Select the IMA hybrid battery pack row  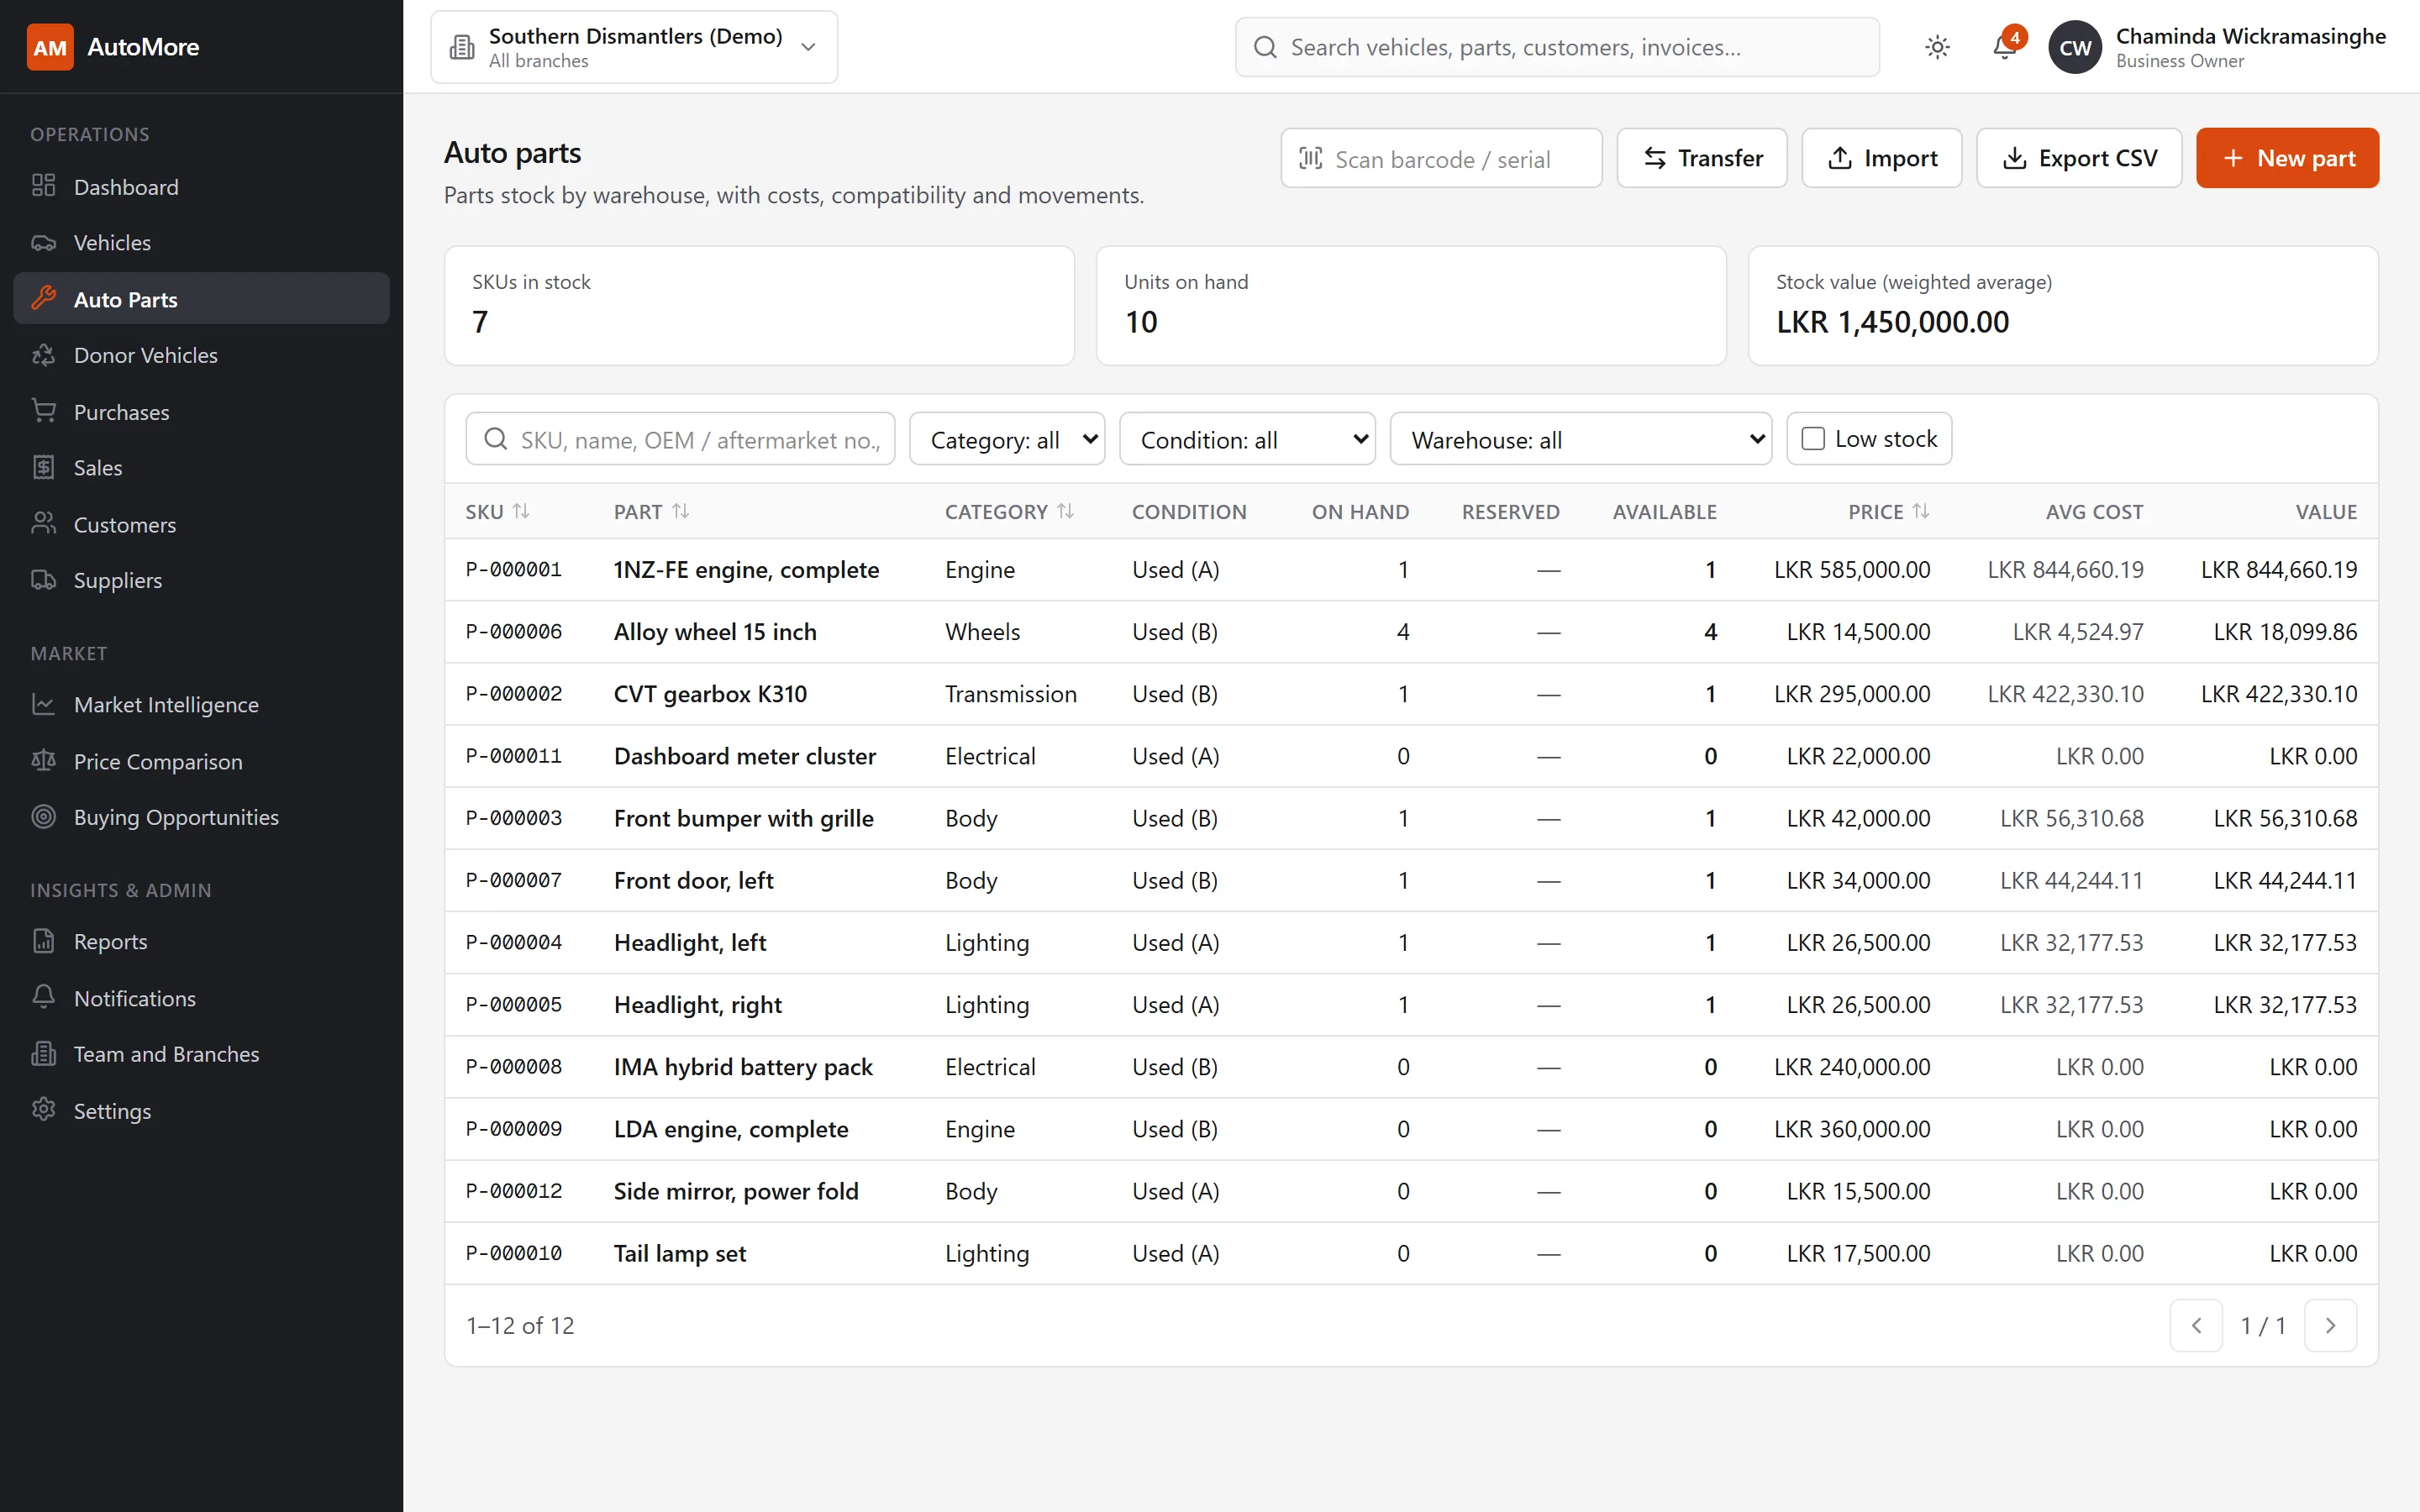coord(1411,1066)
